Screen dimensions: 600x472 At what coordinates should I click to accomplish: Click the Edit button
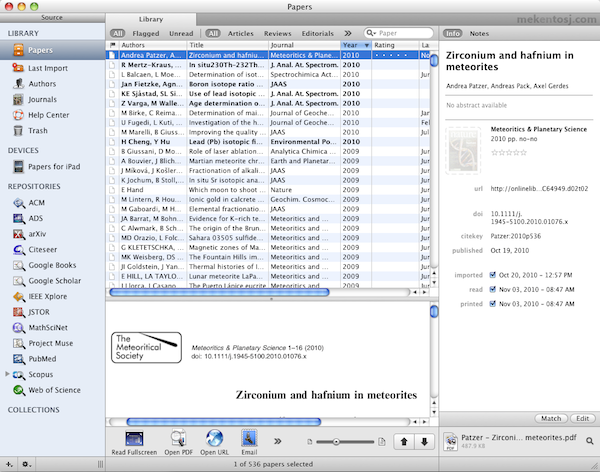pos(583,418)
